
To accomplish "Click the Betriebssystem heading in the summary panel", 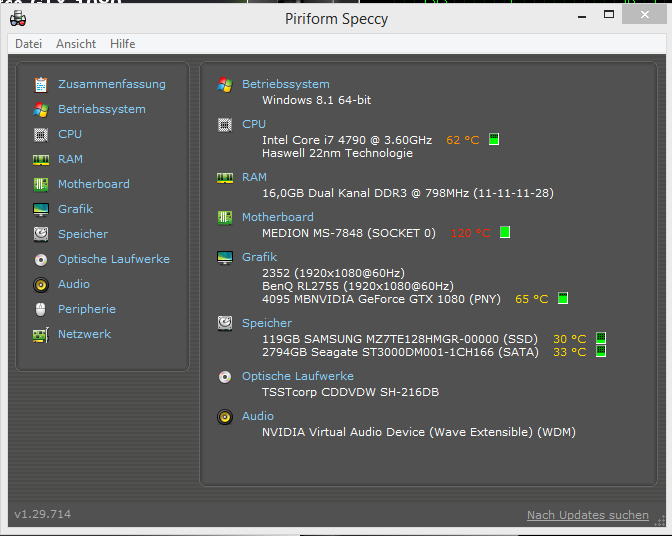I will pyautogui.click(x=286, y=84).
